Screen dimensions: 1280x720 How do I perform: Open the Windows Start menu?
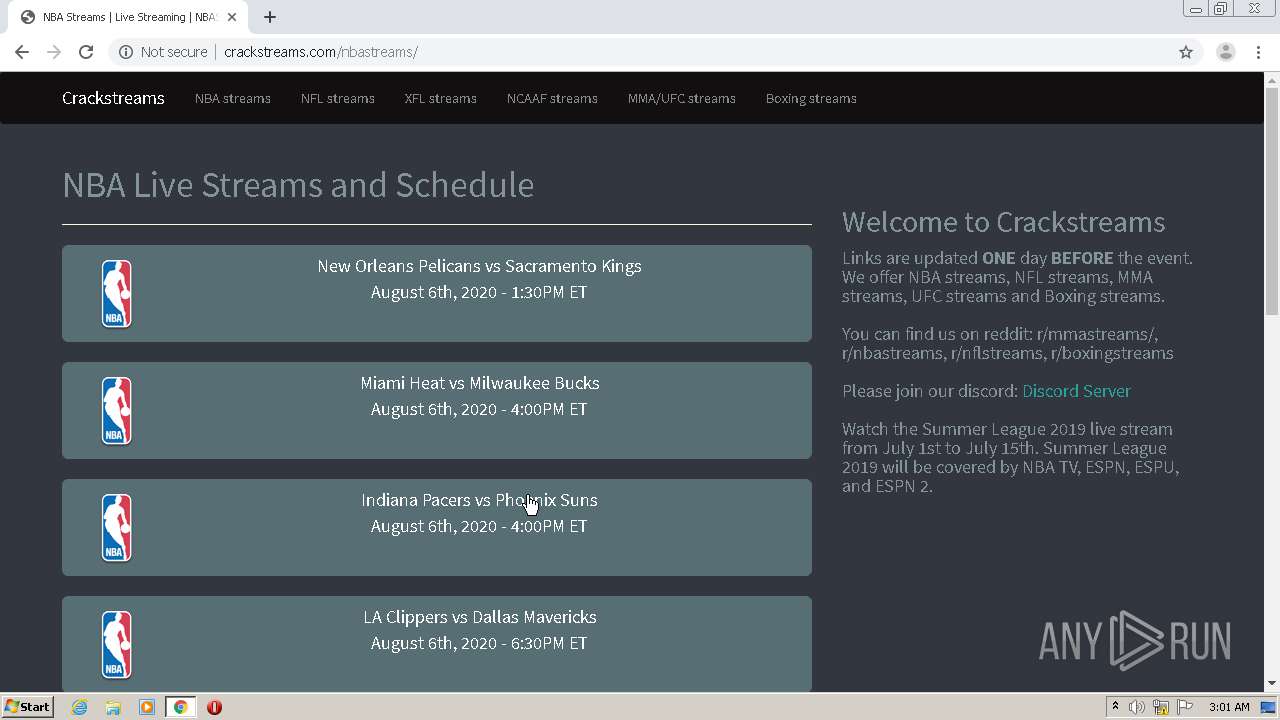pos(27,706)
